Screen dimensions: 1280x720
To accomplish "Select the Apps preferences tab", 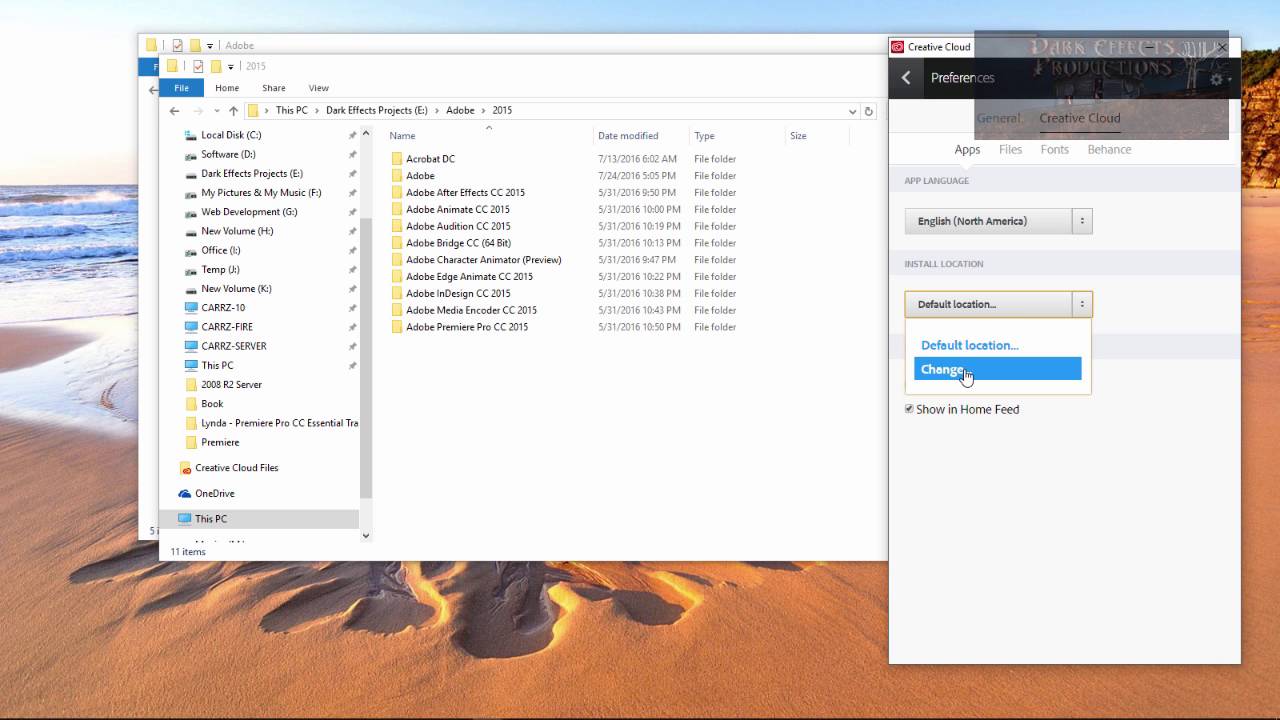I will [967, 149].
